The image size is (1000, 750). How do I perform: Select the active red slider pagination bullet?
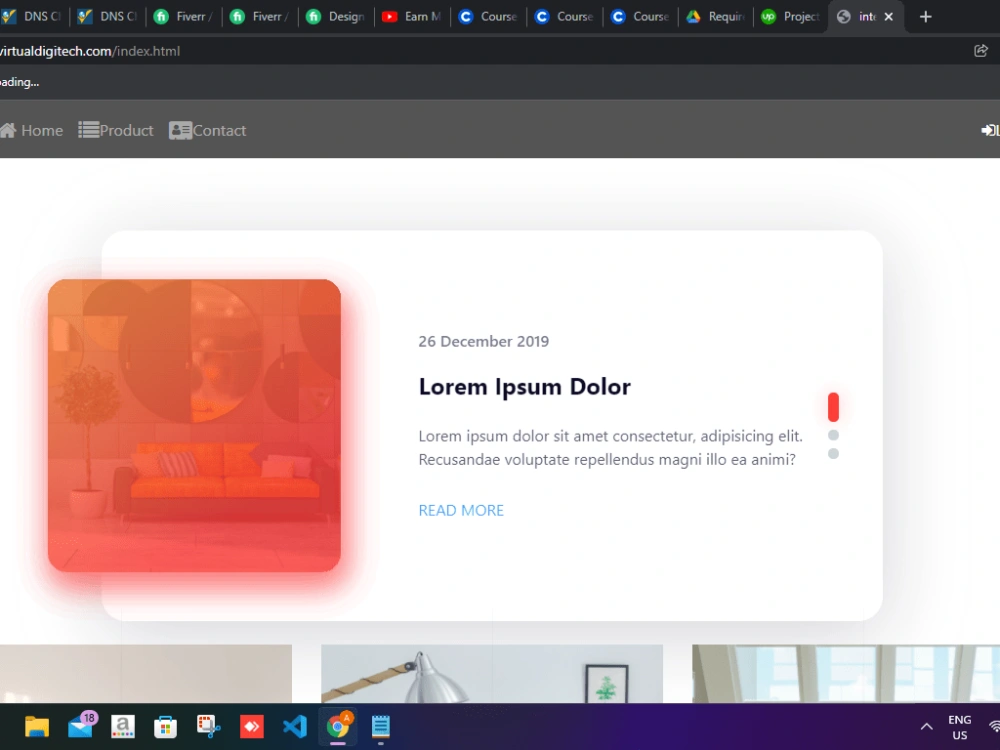tap(833, 407)
